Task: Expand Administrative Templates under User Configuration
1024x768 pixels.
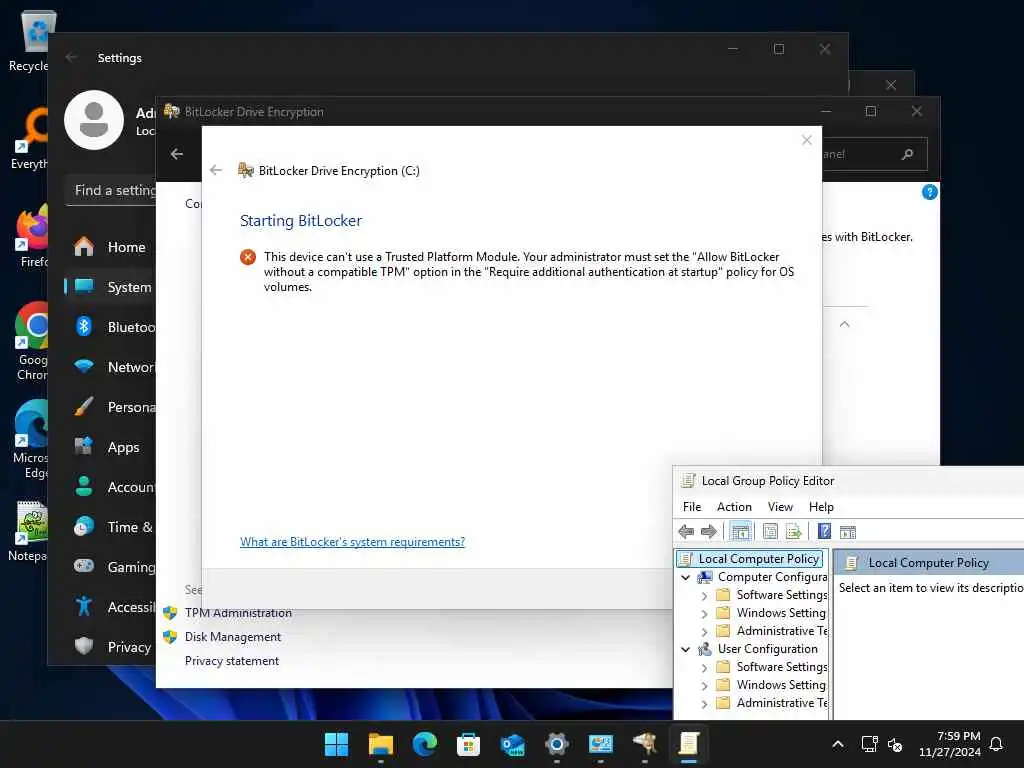Action: pos(704,703)
